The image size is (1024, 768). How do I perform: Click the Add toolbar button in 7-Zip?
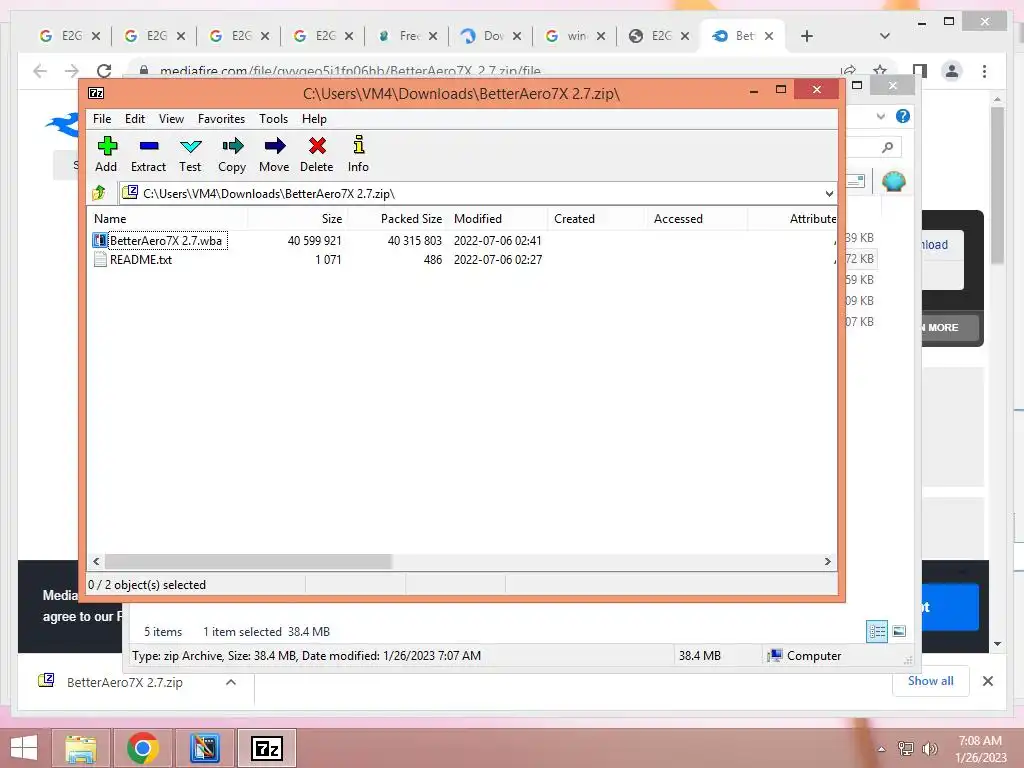pos(106,155)
